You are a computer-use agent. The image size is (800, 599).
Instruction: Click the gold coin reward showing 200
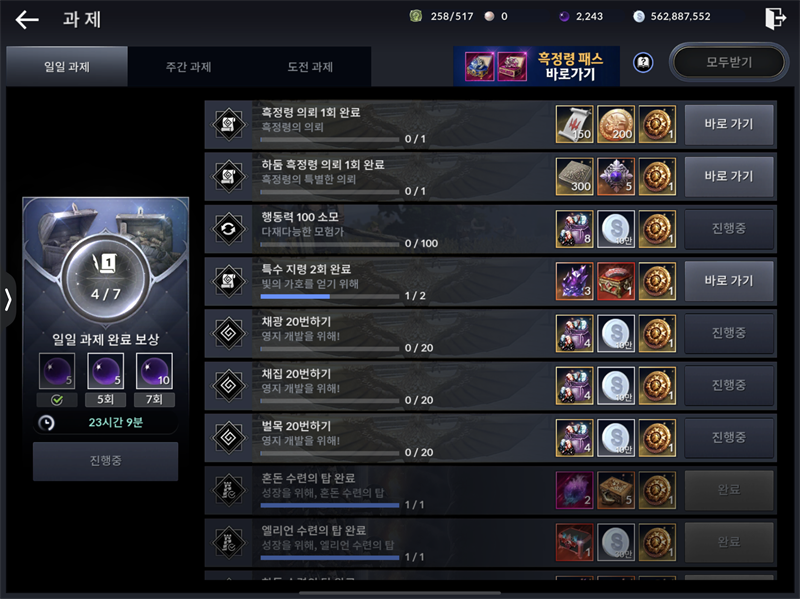coord(616,124)
